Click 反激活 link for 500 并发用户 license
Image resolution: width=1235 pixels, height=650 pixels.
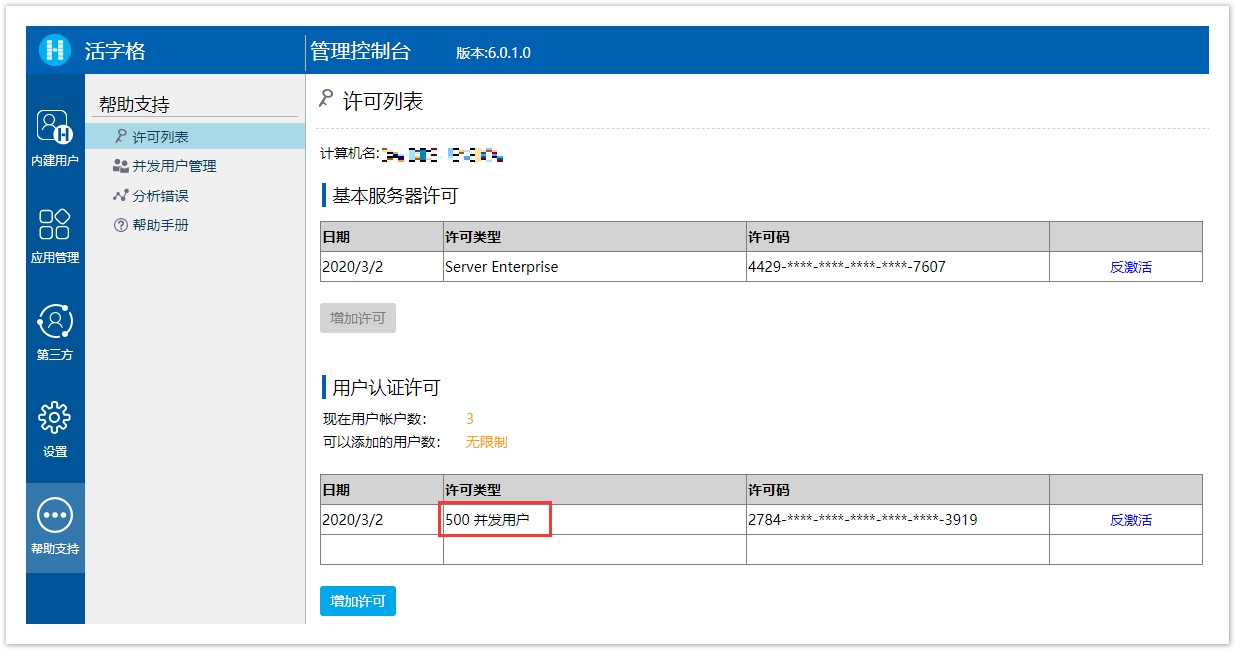(1130, 520)
